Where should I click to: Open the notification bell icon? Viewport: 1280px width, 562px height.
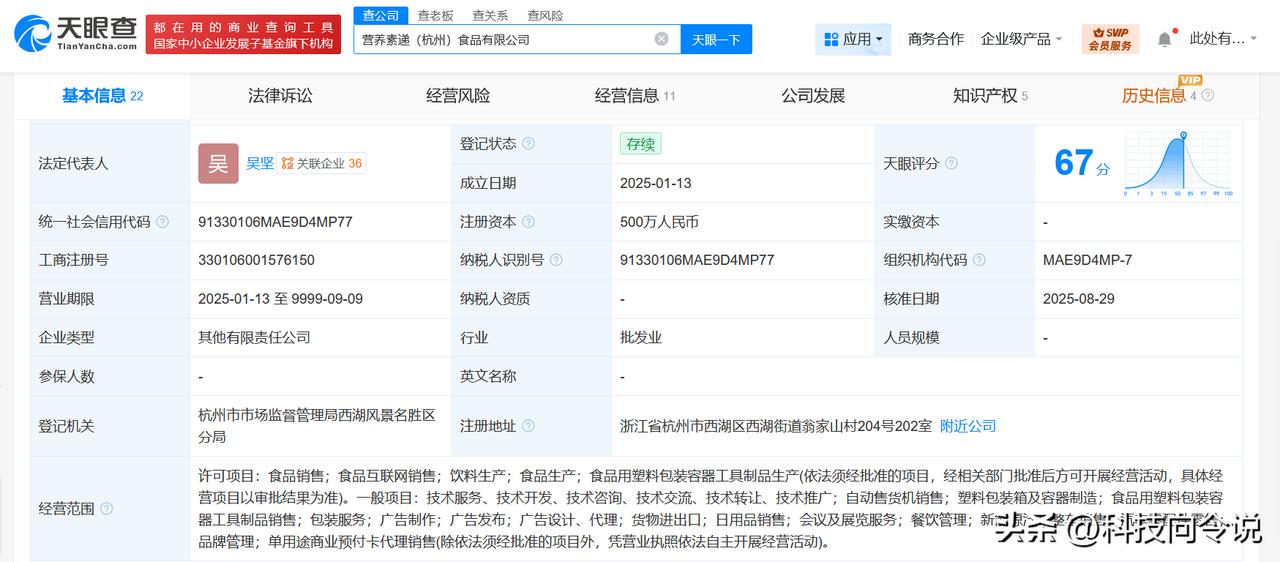1164,39
